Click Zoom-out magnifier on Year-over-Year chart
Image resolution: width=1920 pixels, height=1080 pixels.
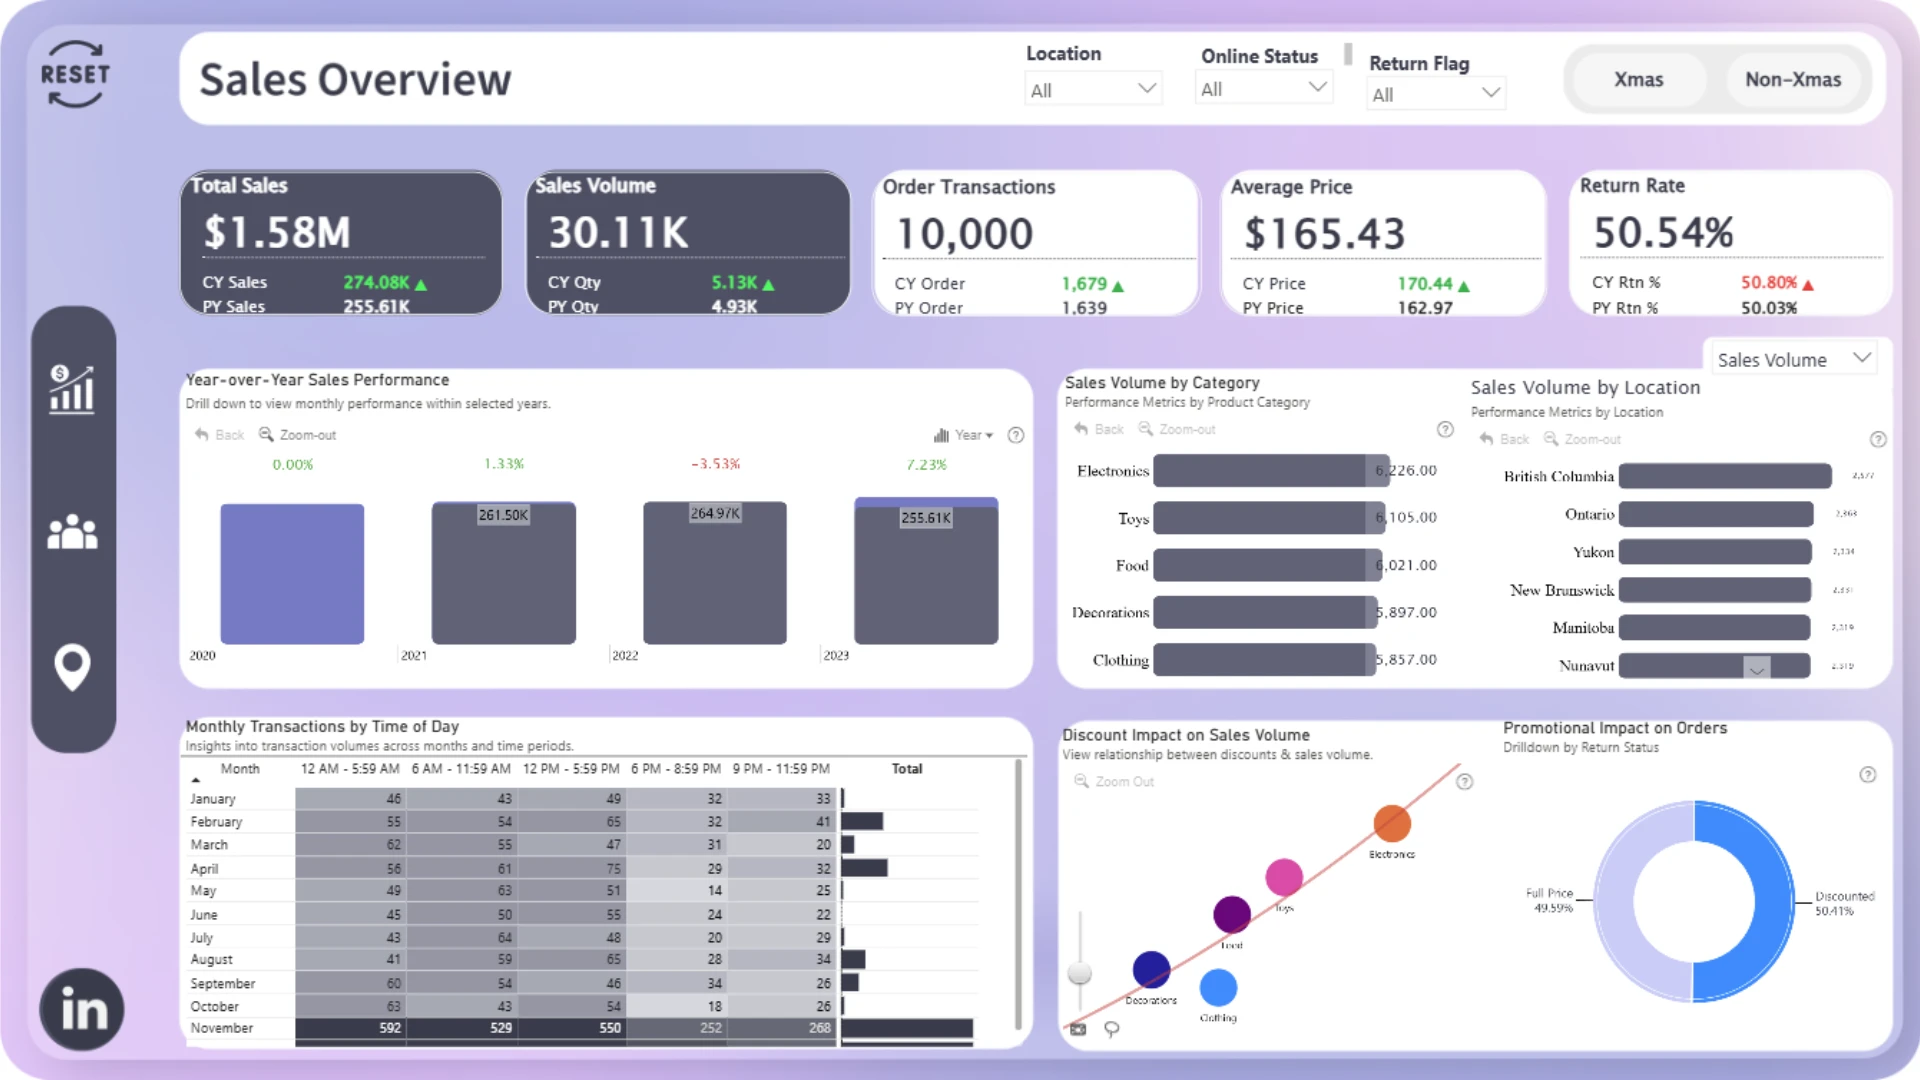click(266, 435)
